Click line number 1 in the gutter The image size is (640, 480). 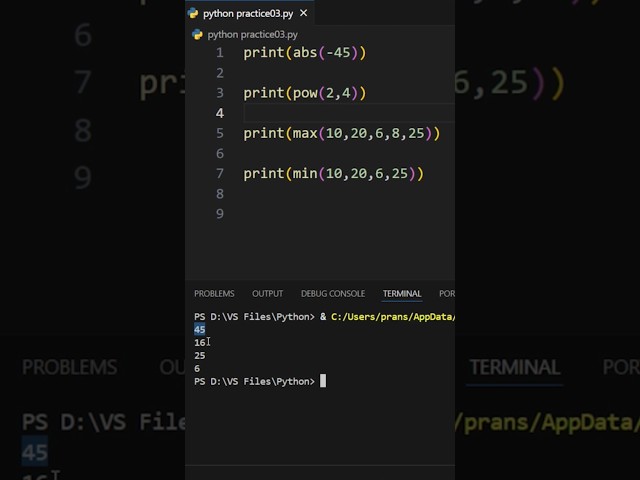(220, 53)
